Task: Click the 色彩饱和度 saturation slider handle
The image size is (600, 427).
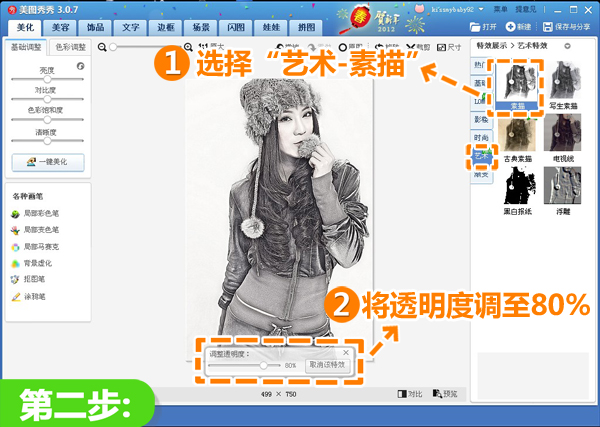Action: tap(47, 120)
